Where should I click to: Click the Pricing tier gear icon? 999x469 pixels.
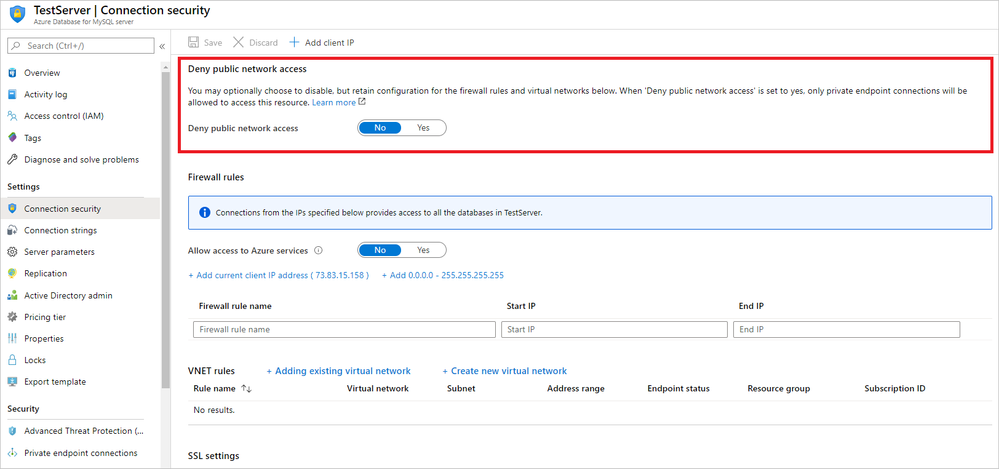tap(11, 317)
